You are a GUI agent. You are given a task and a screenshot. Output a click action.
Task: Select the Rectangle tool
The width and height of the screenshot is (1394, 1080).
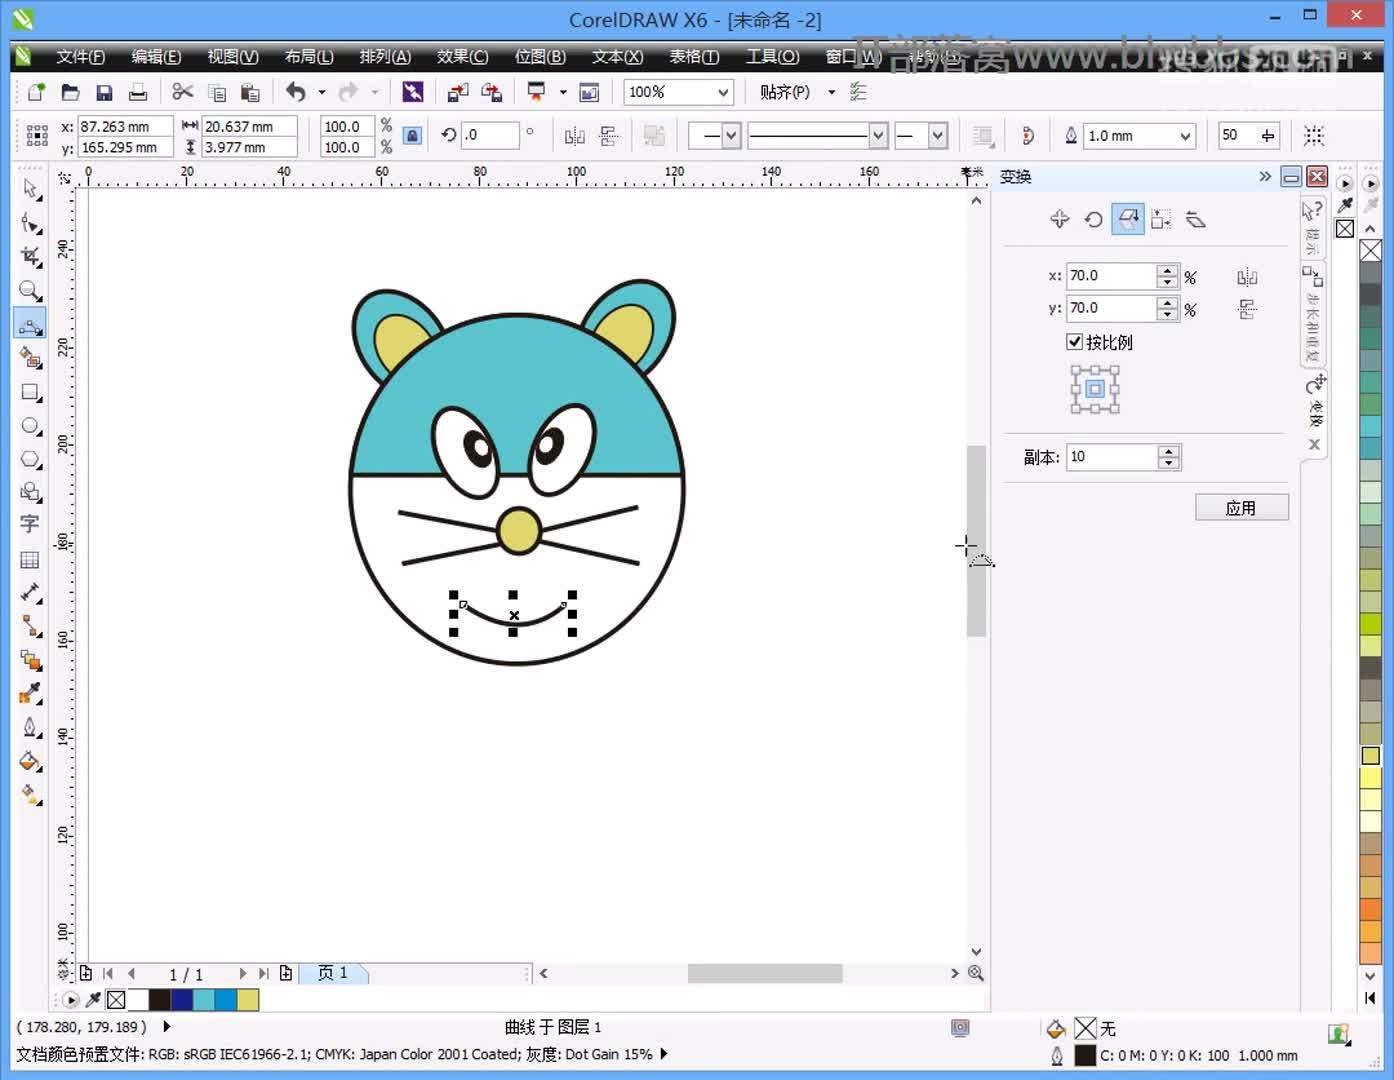coord(30,393)
